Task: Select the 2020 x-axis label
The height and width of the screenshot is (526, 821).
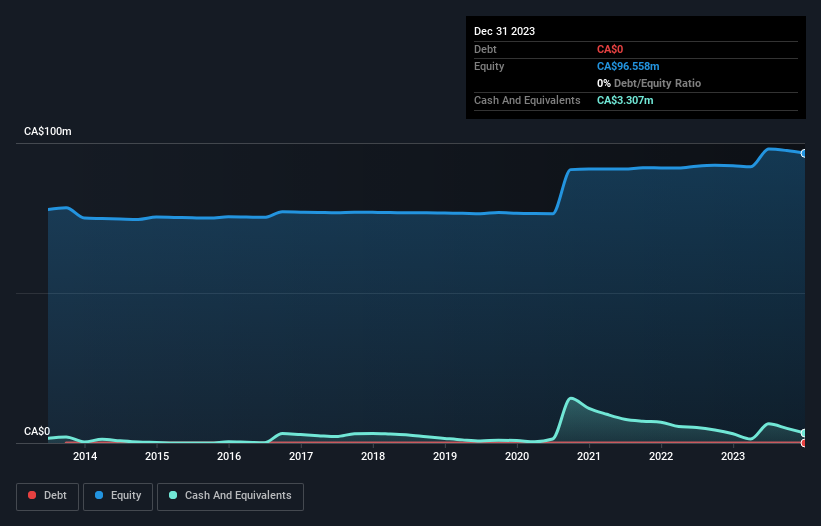Action: pos(517,456)
